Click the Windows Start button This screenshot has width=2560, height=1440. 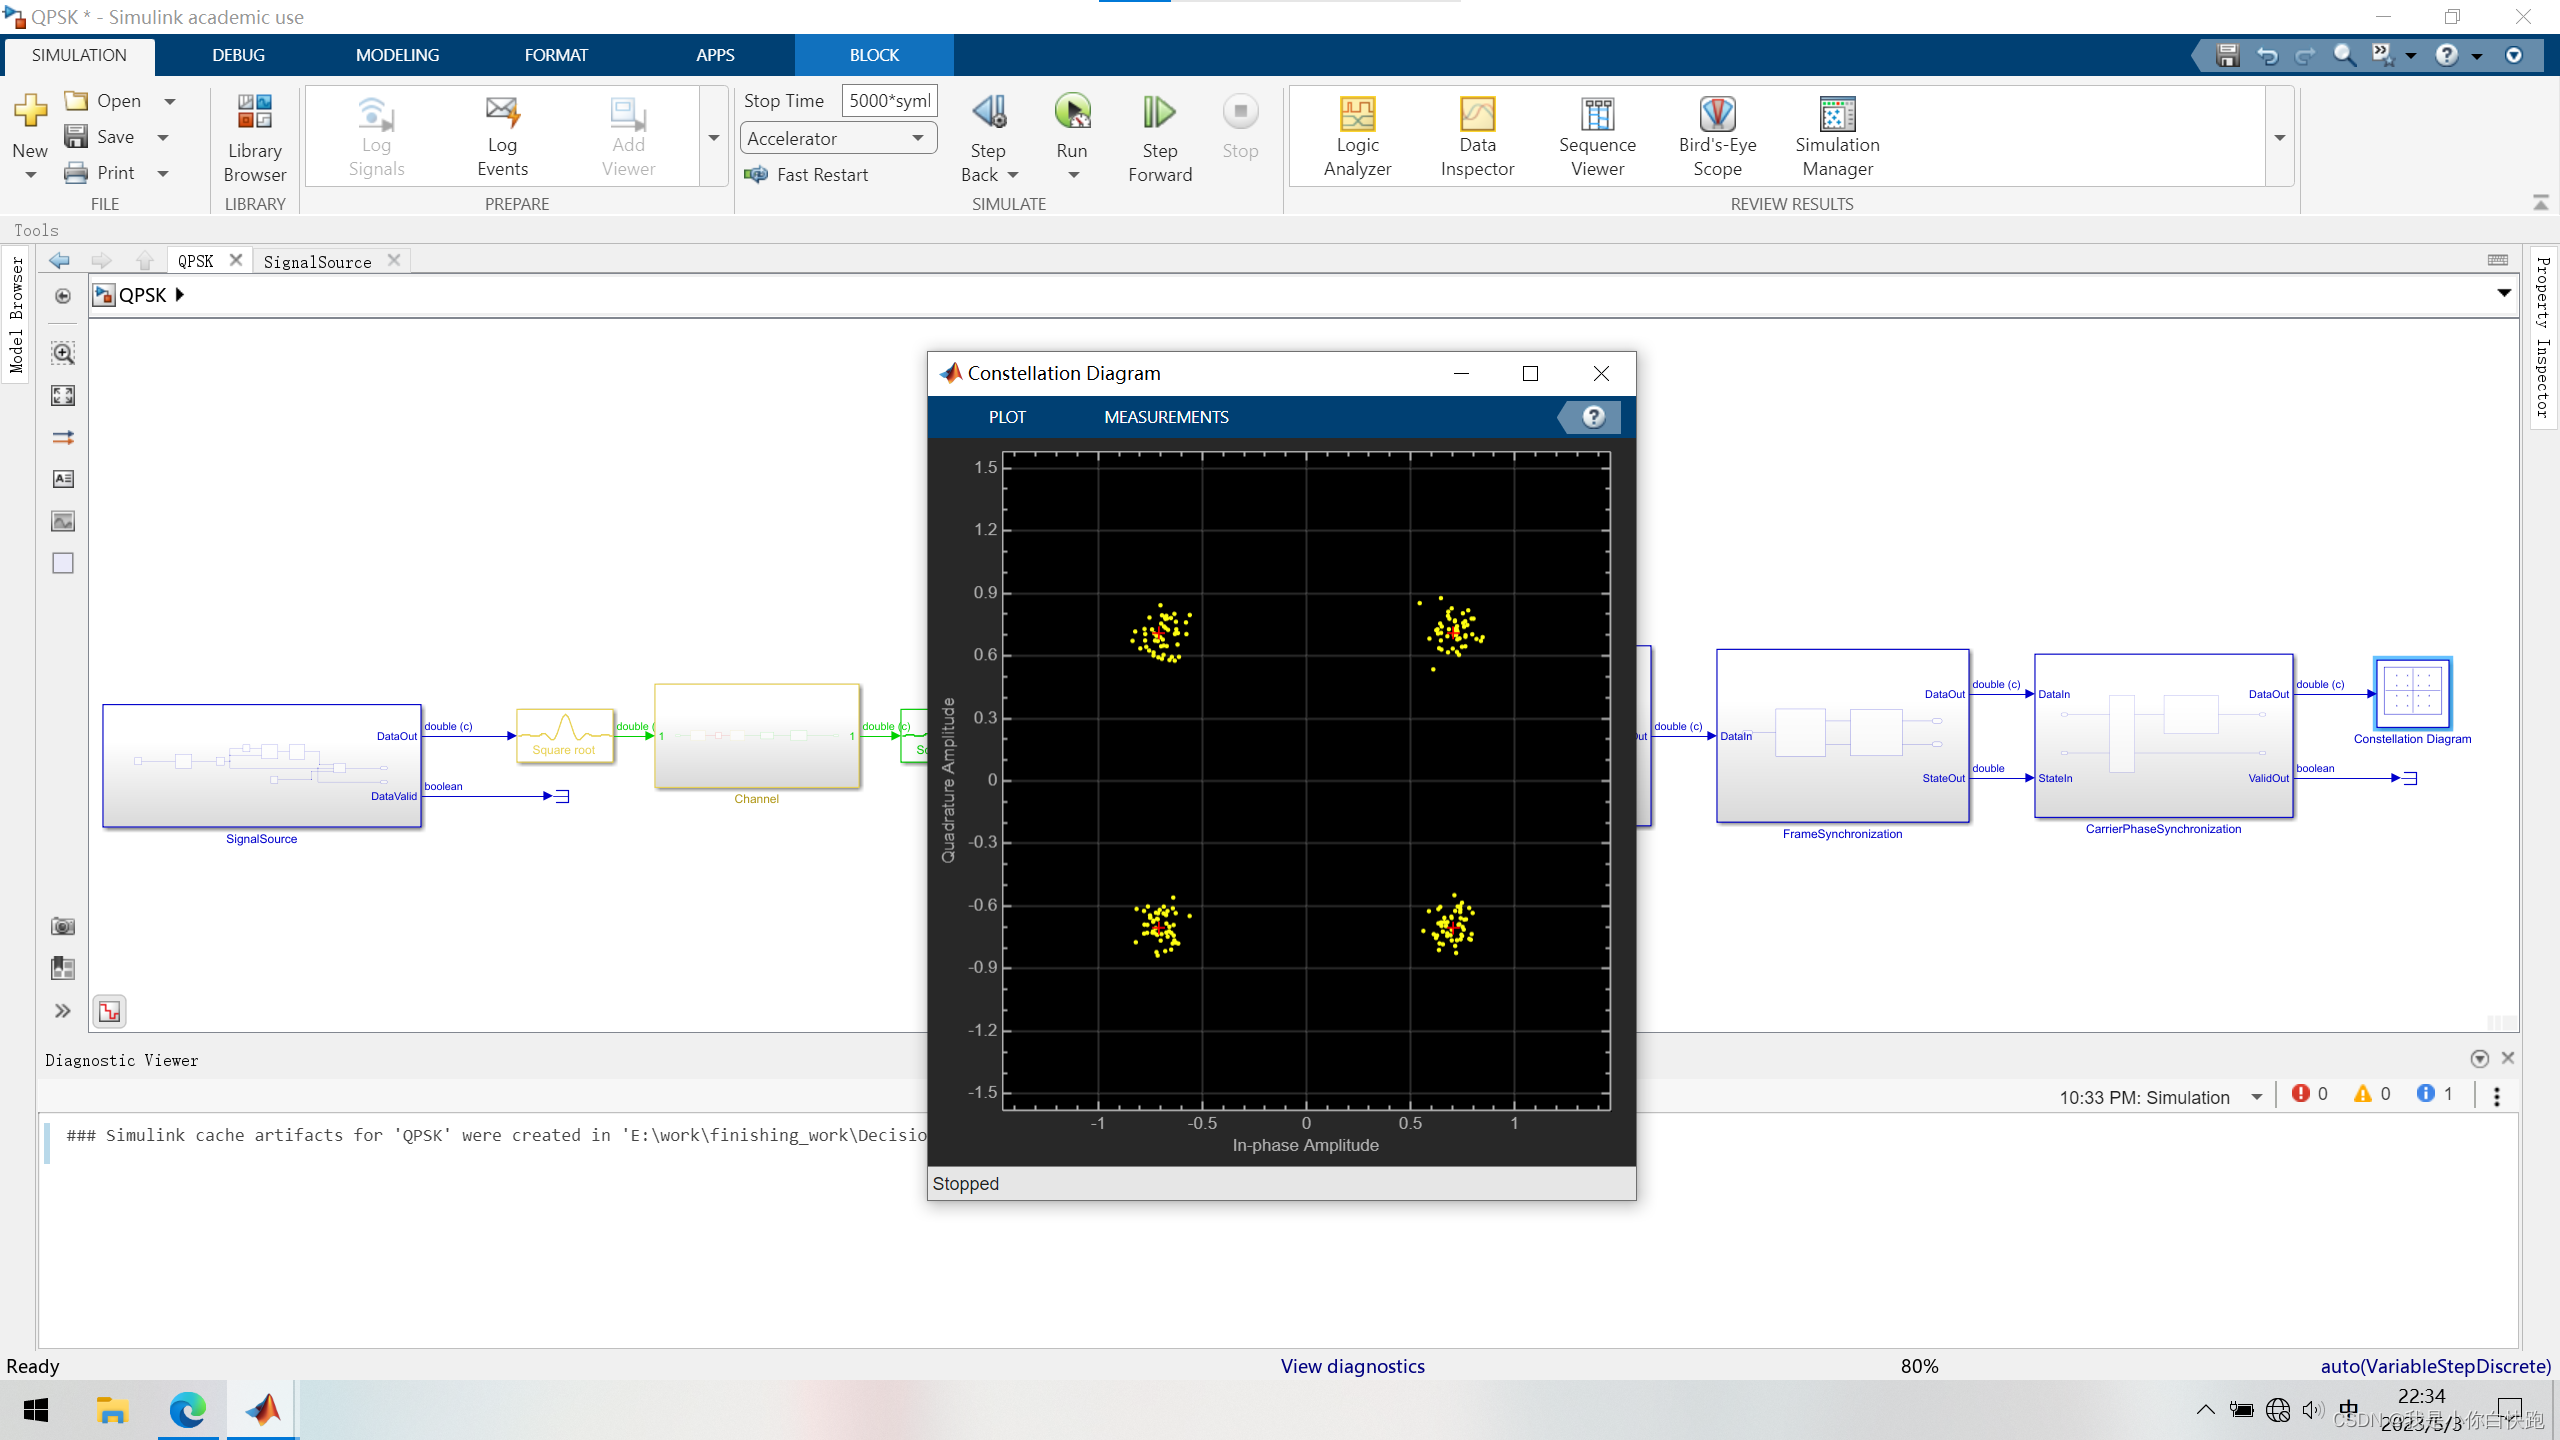coord(36,1410)
